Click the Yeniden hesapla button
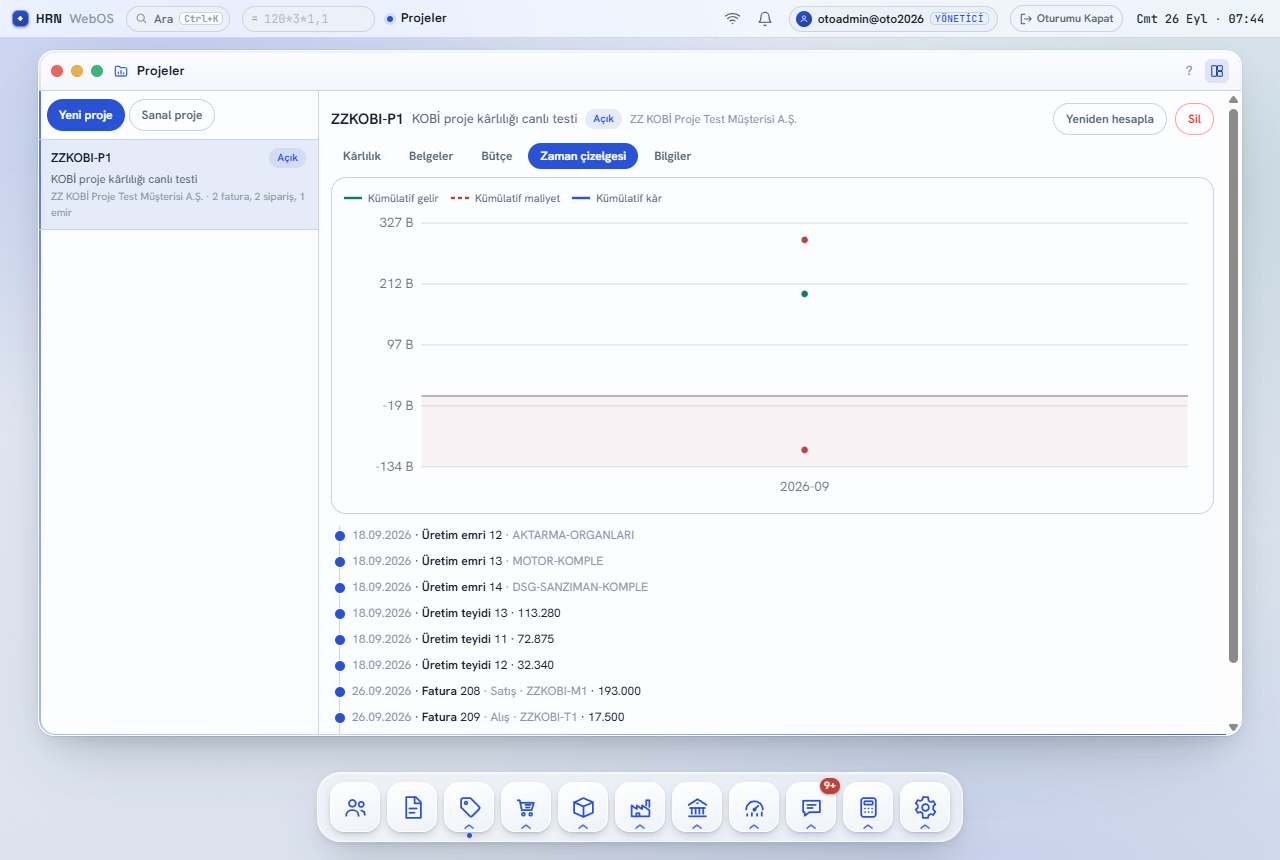This screenshot has width=1280, height=860. 1110,119
